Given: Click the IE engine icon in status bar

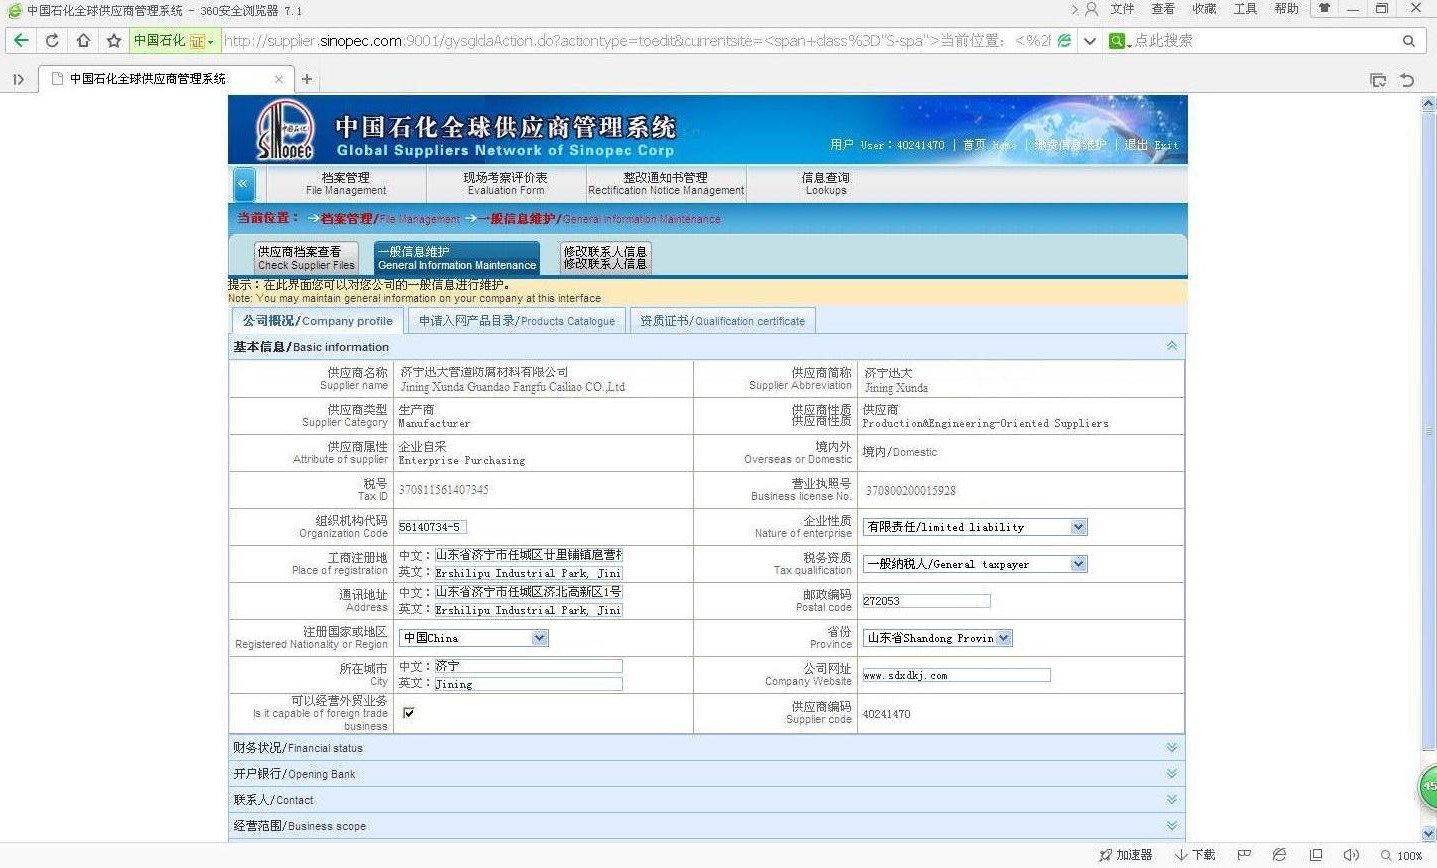Looking at the screenshot, I should (1279, 855).
